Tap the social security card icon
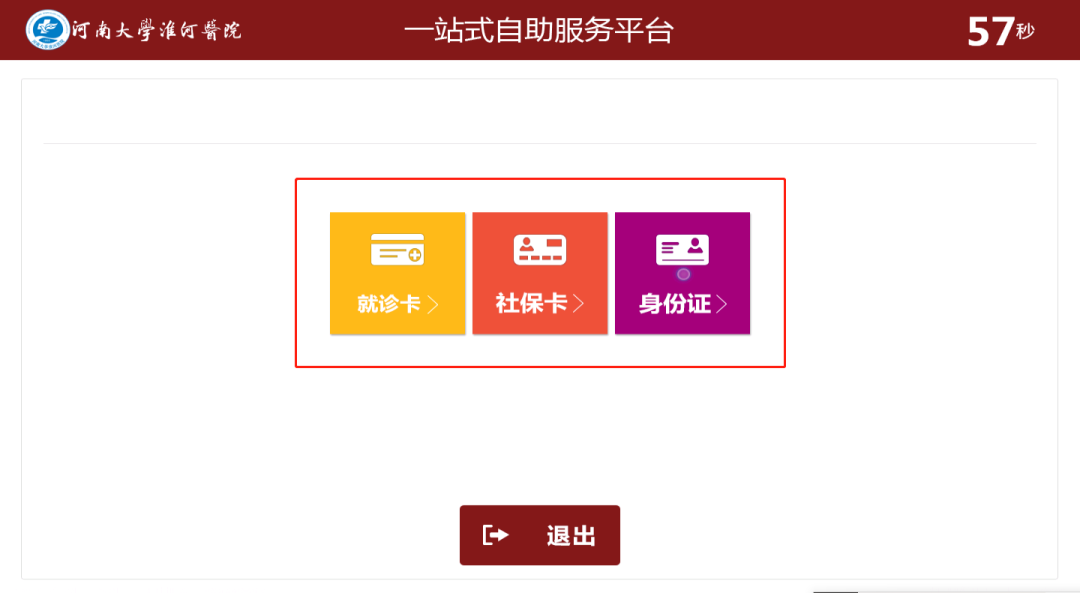The image size is (1080, 593). pos(540,249)
